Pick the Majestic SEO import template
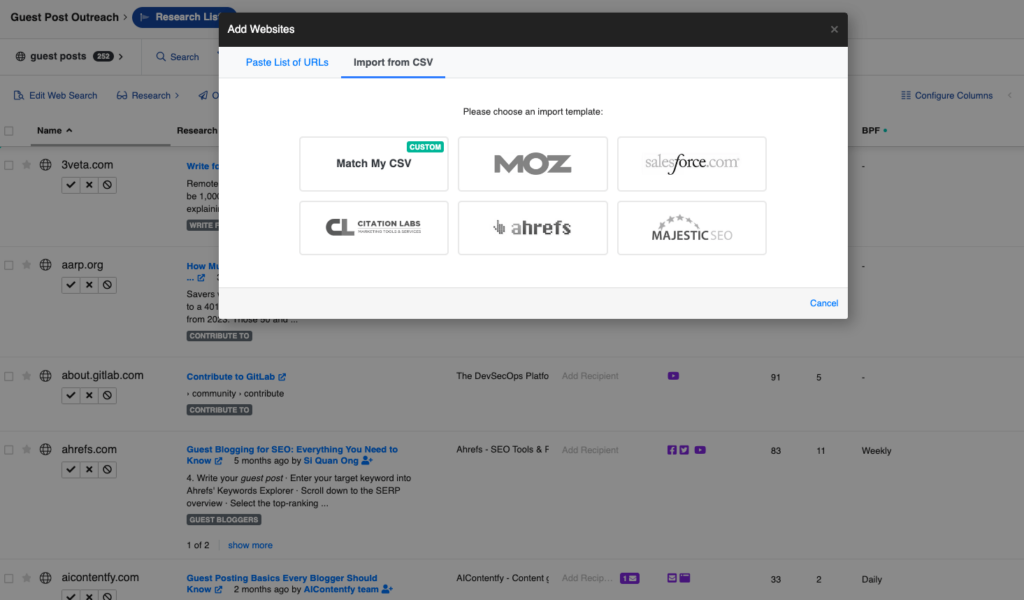 pos(691,228)
